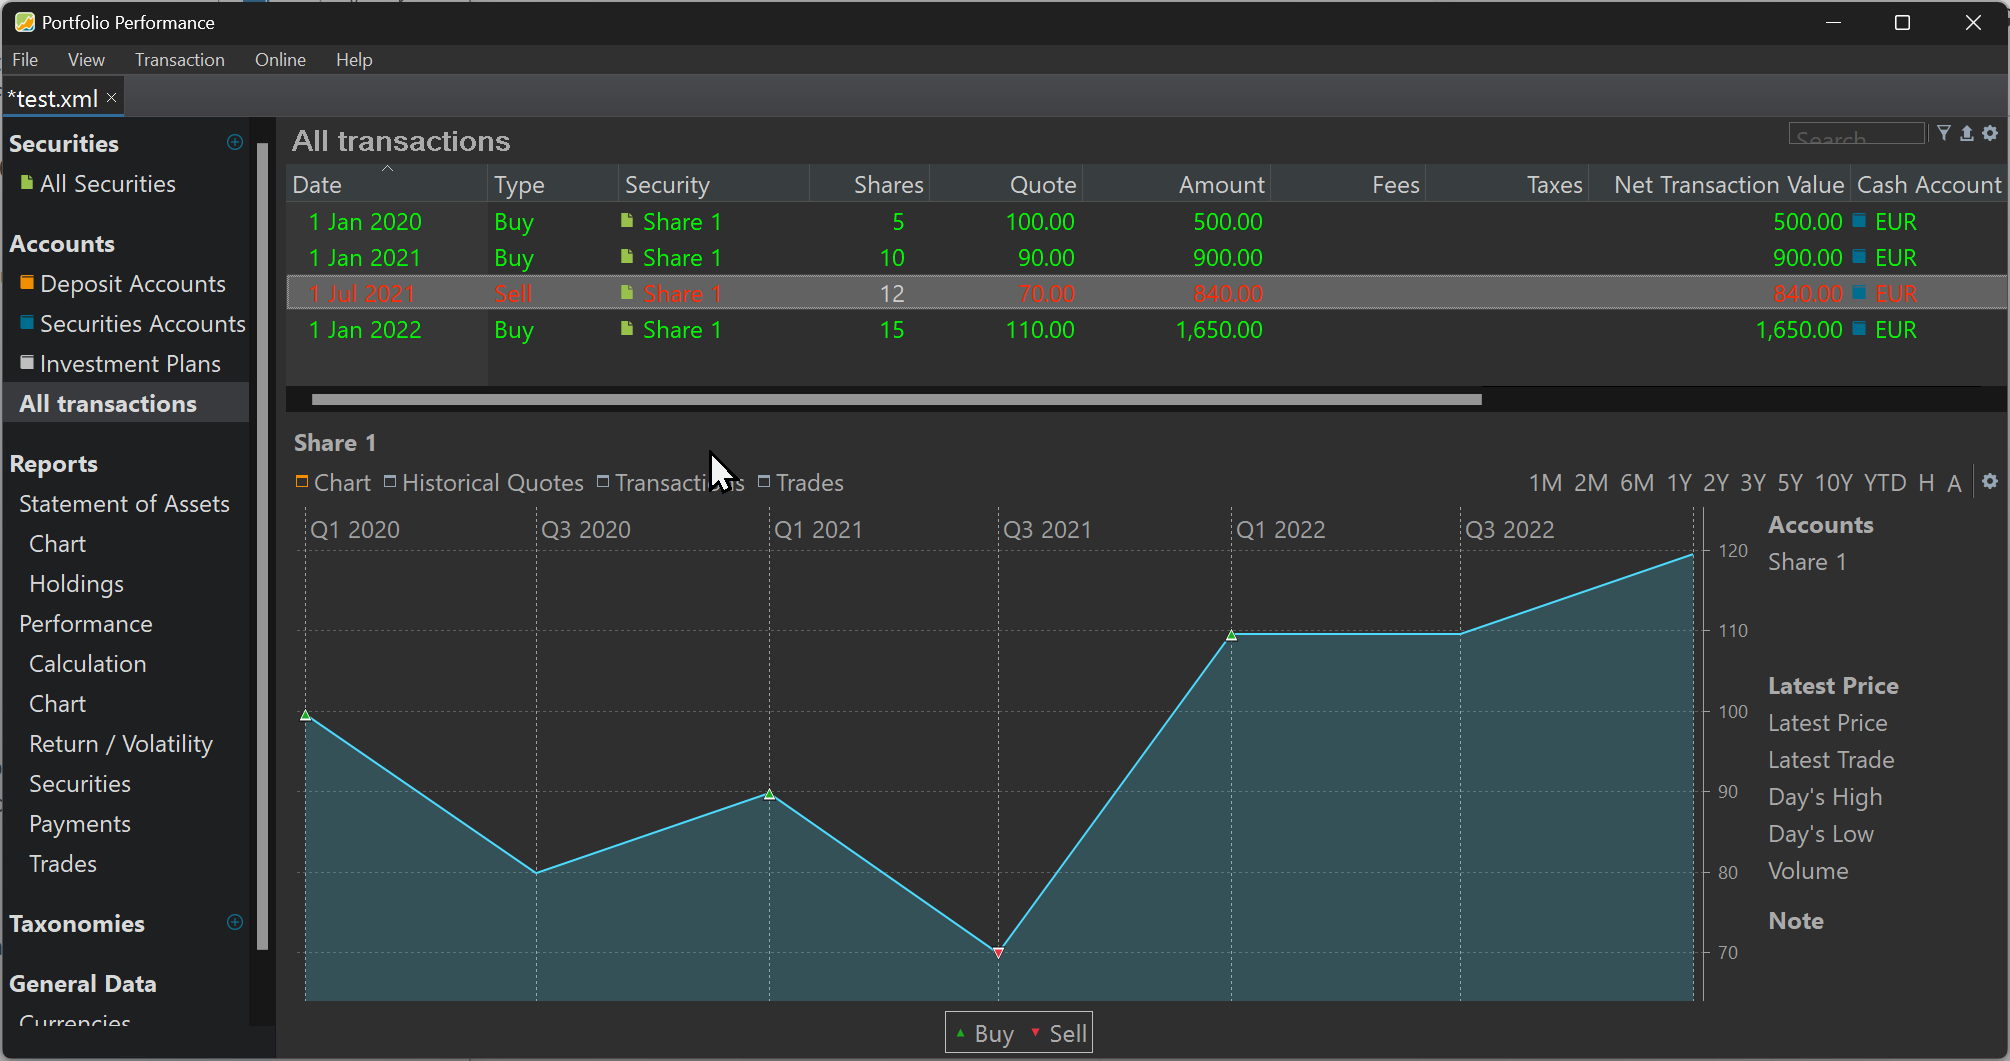Screen dimensions: 2010x1061
Task: Sort table by Date column header
Action: (387, 185)
